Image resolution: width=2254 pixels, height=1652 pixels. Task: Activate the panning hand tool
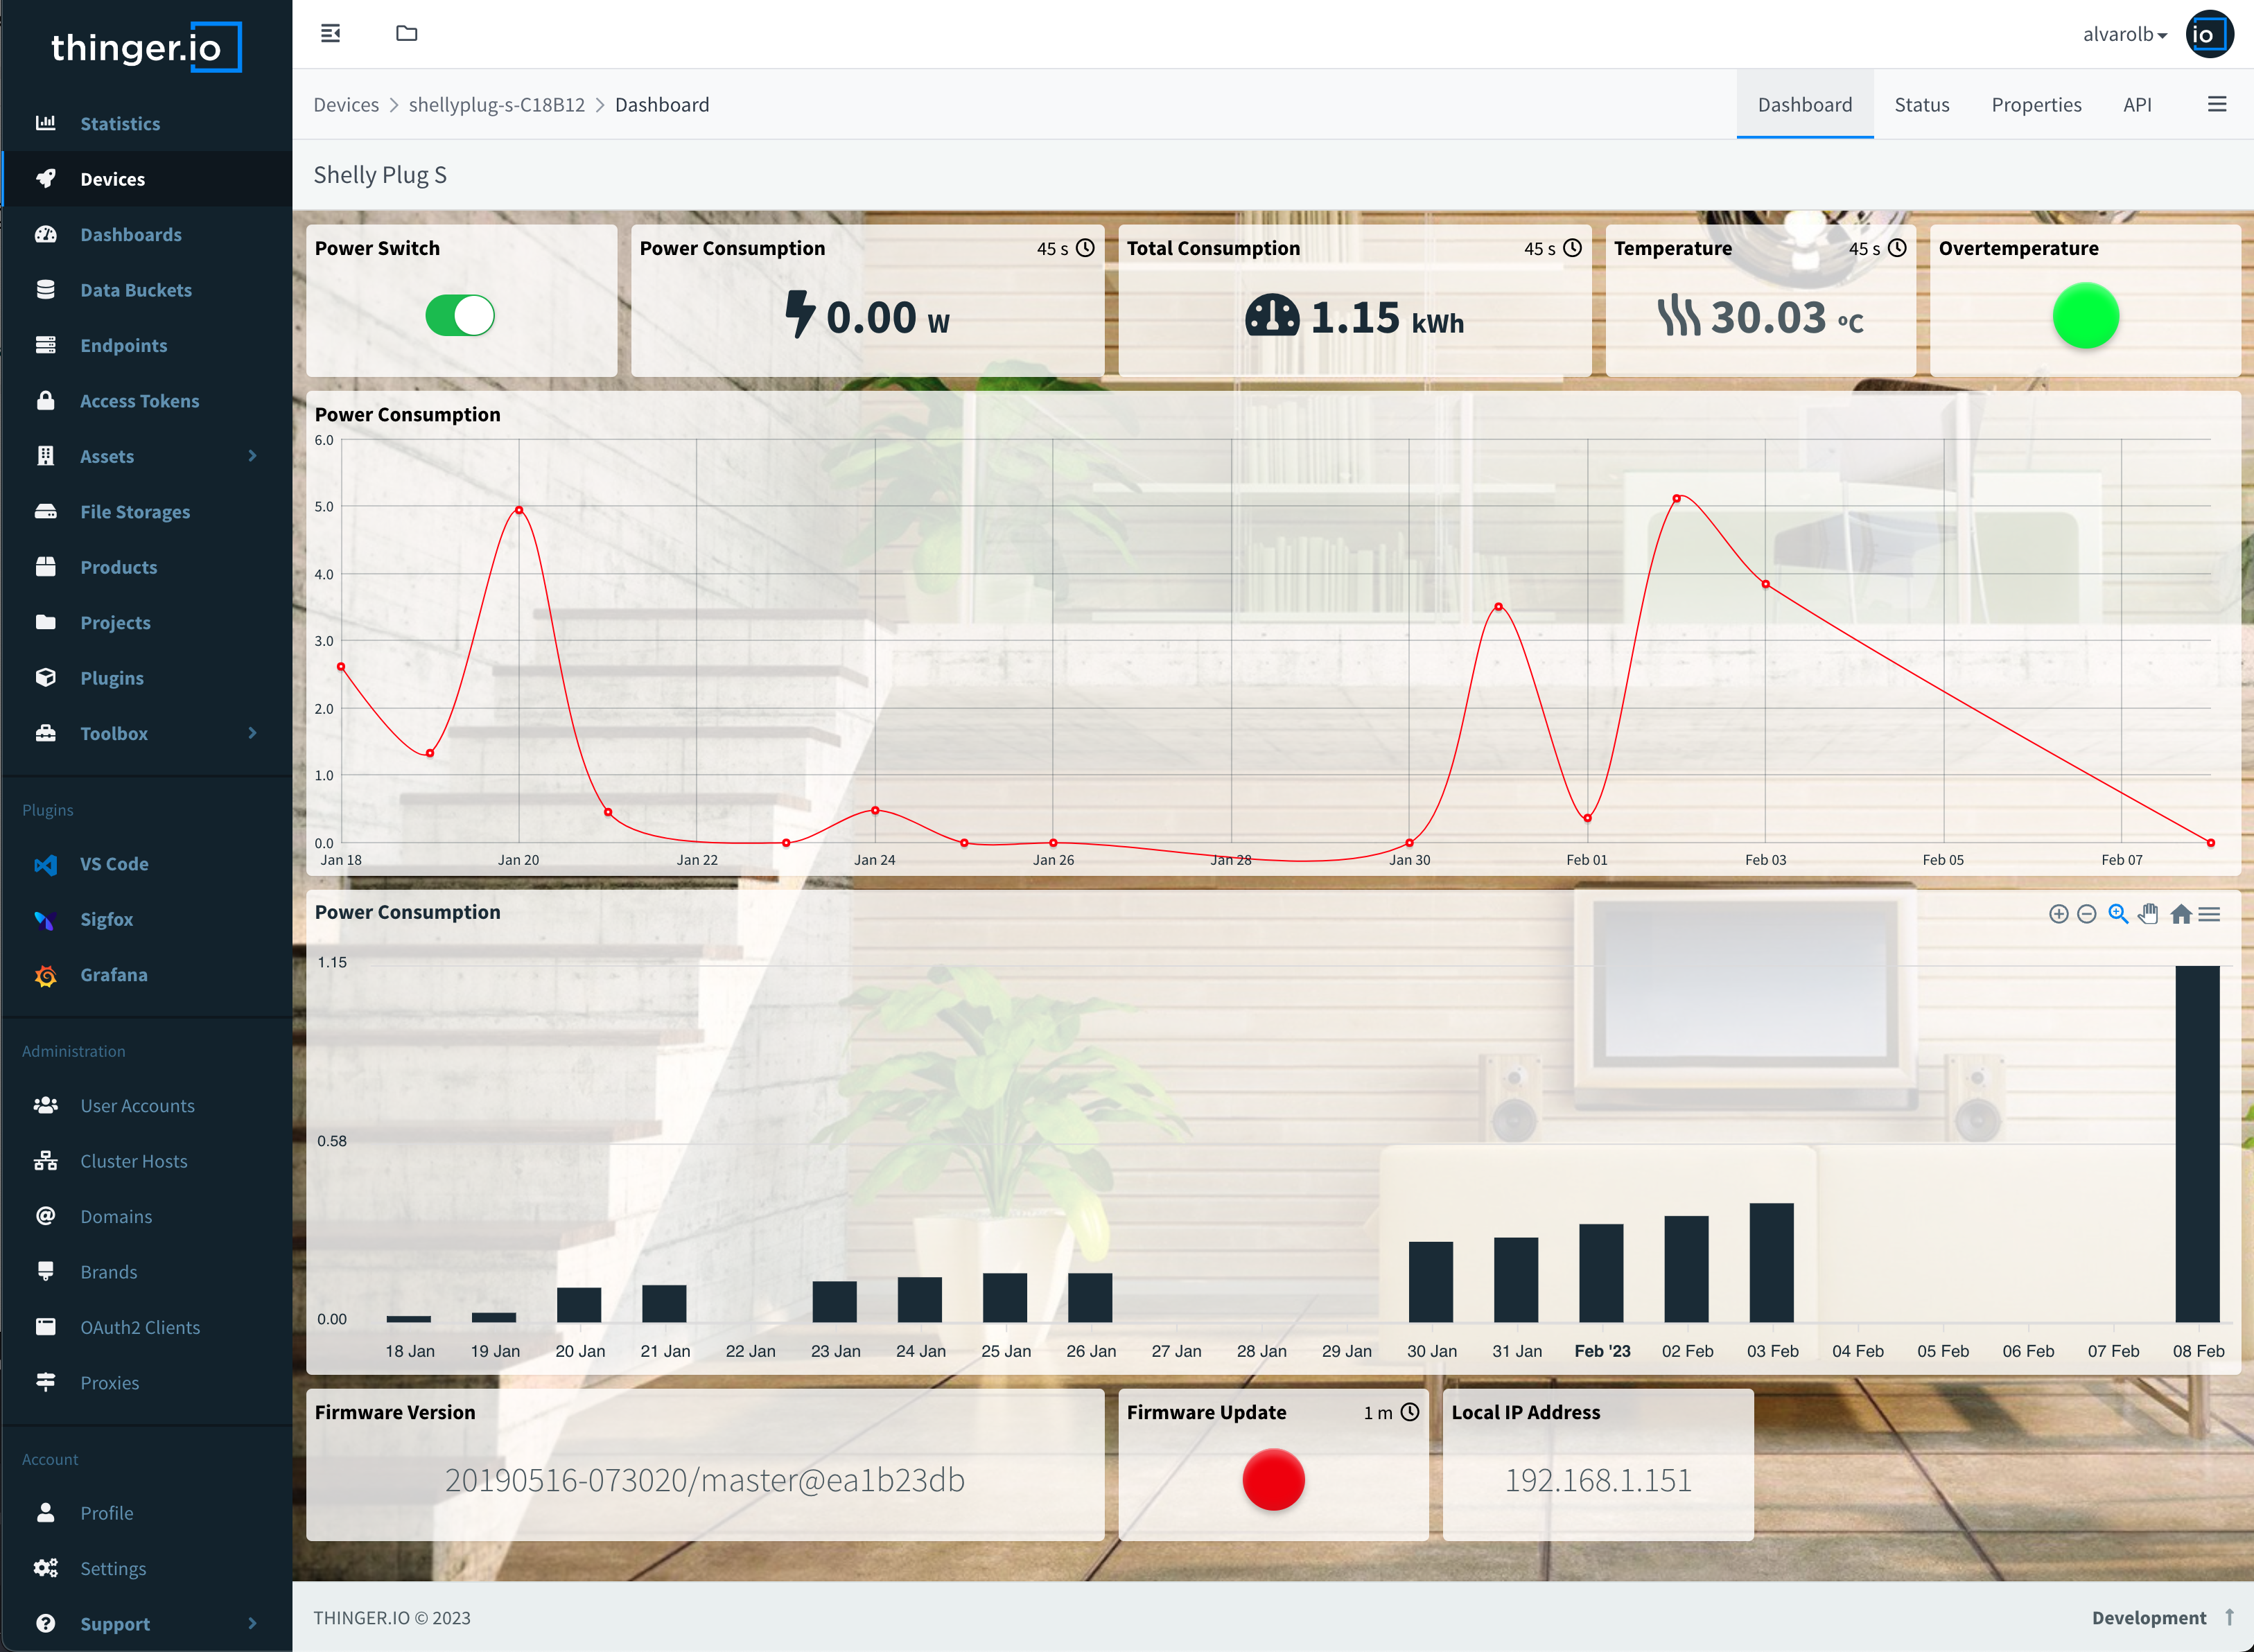click(2148, 914)
